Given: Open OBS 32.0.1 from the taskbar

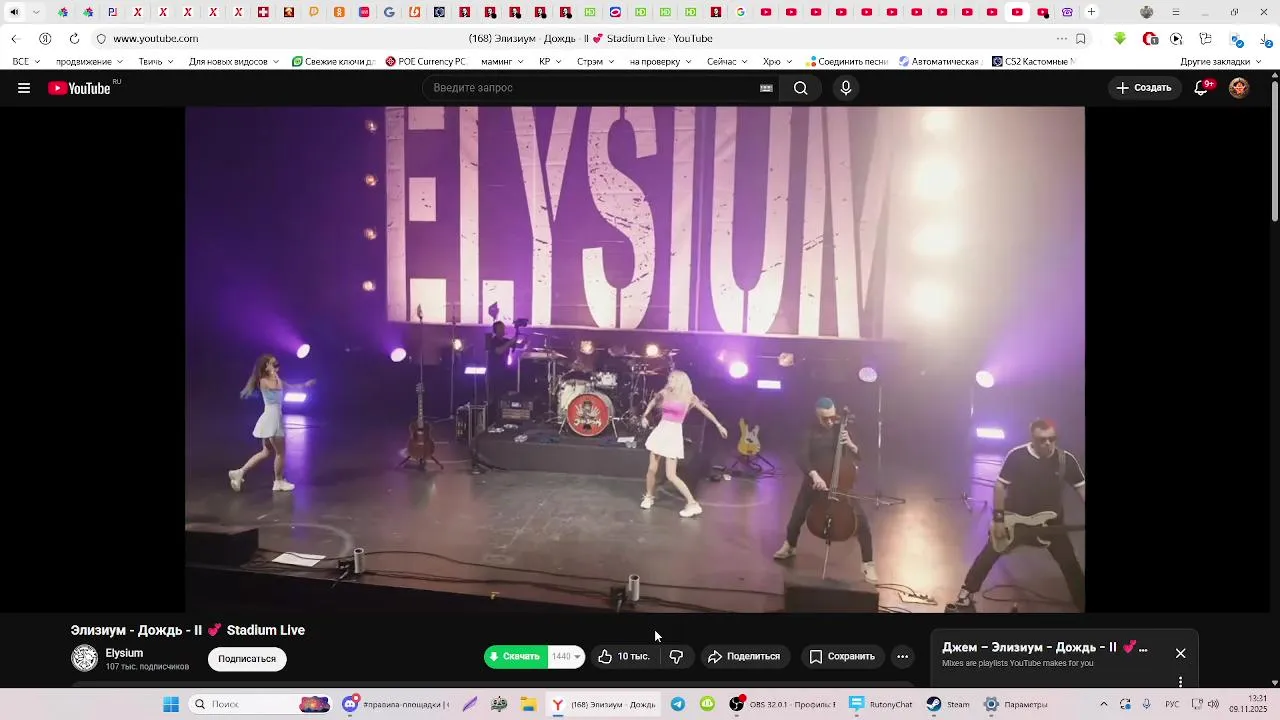Looking at the screenshot, I should [782, 704].
